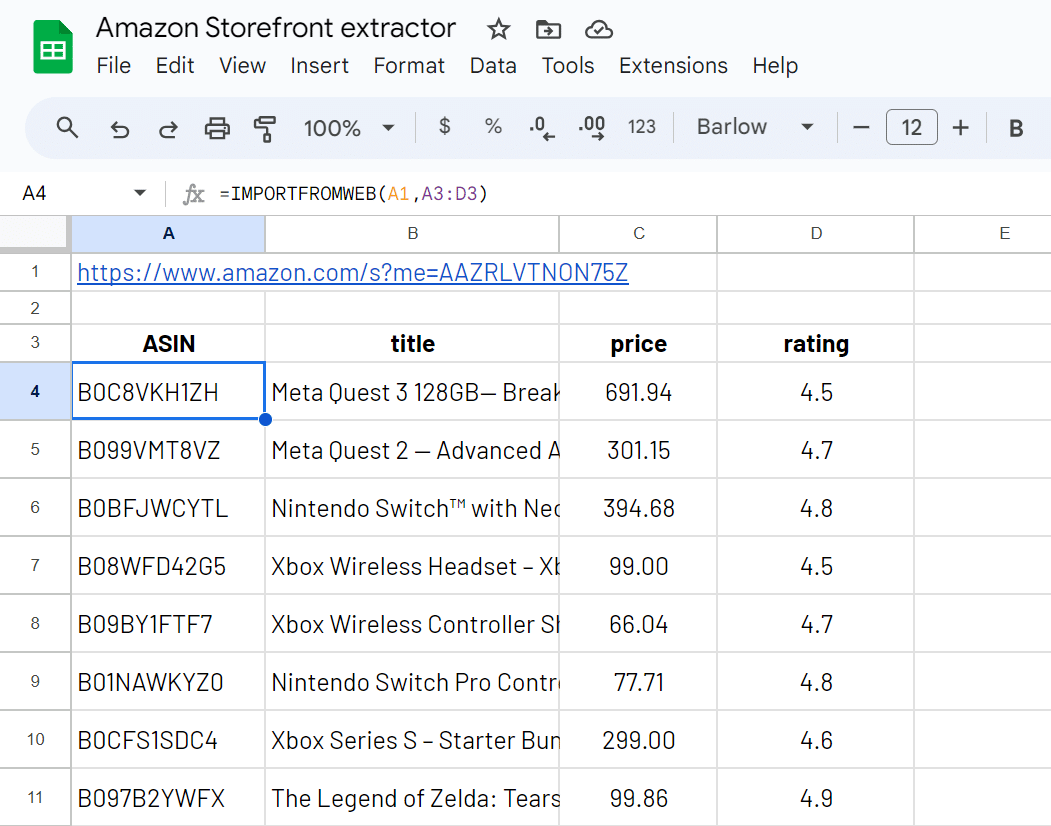This screenshot has width=1051, height=826.
Task: Apply percent format
Action: (x=493, y=127)
